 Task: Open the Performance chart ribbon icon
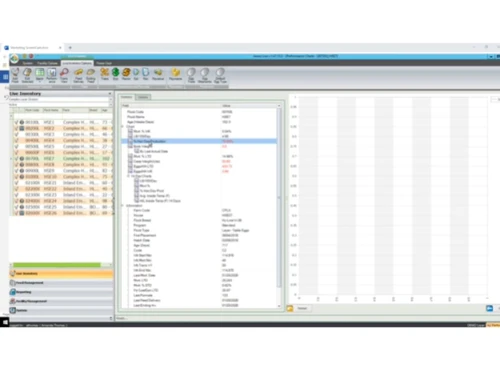52,75
